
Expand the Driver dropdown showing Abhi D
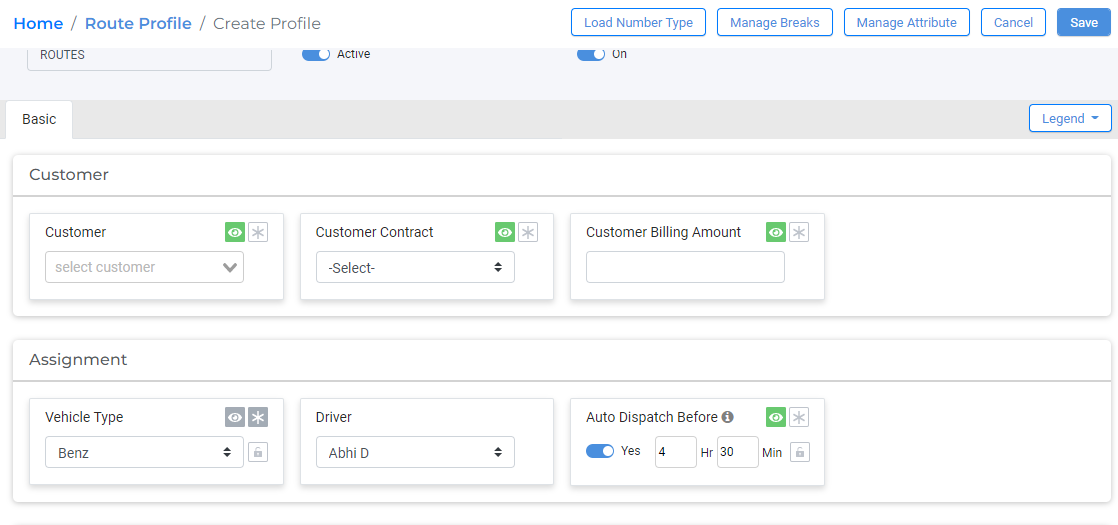(415, 452)
